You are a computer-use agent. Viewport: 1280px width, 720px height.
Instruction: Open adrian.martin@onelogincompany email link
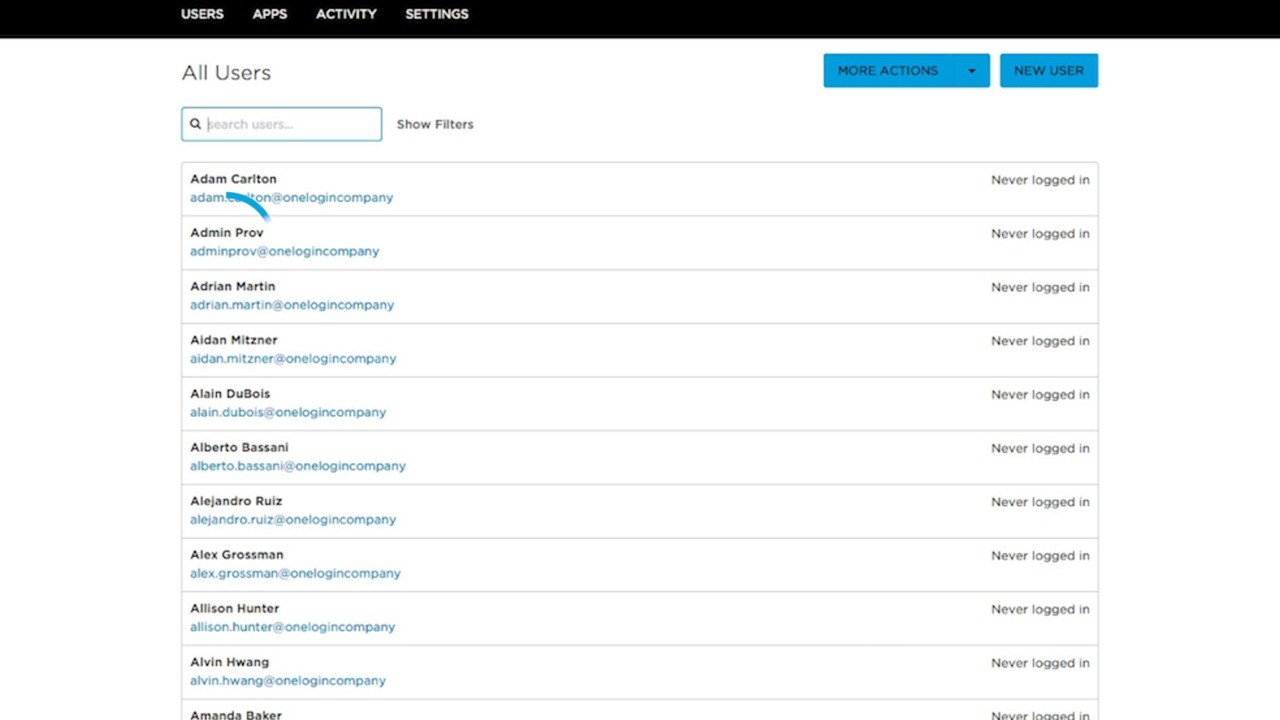pos(291,305)
